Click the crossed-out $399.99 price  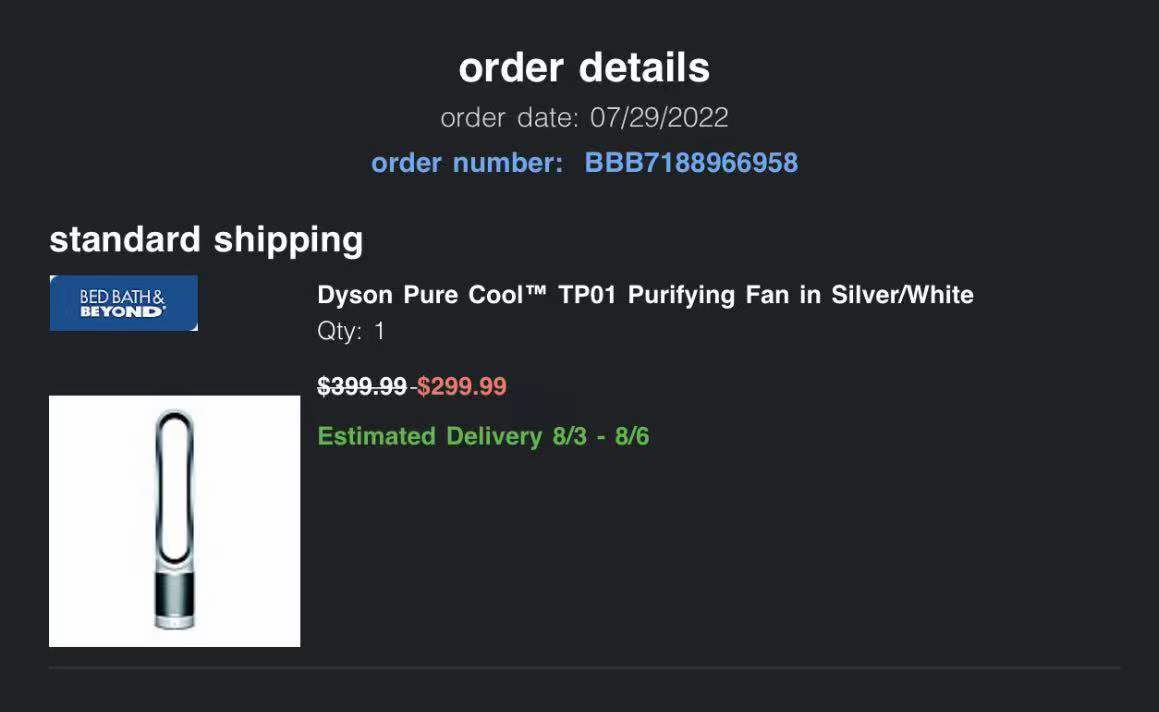coord(362,386)
